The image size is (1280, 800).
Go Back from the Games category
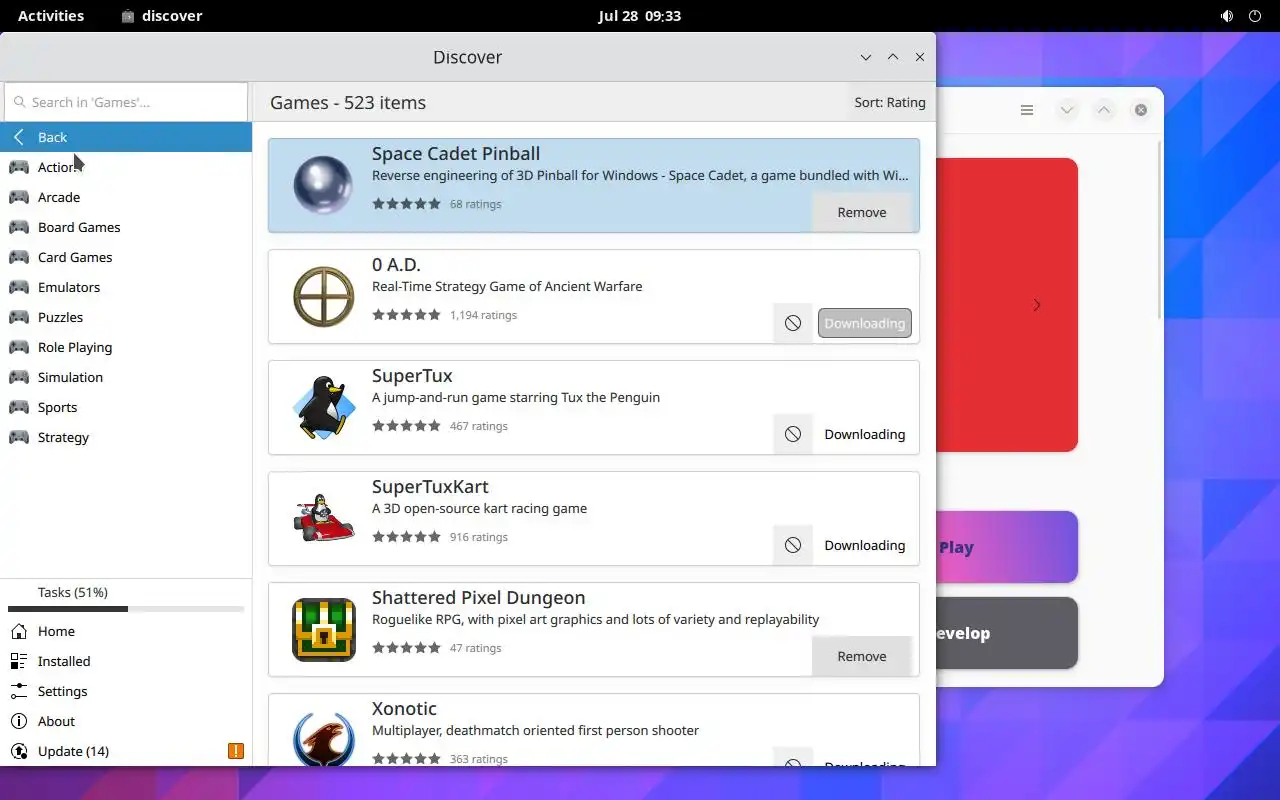[126, 137]
